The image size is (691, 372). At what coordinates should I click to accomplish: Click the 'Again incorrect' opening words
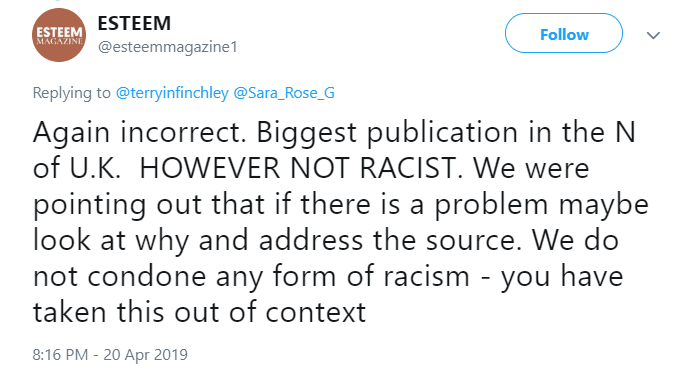point(139,132)
